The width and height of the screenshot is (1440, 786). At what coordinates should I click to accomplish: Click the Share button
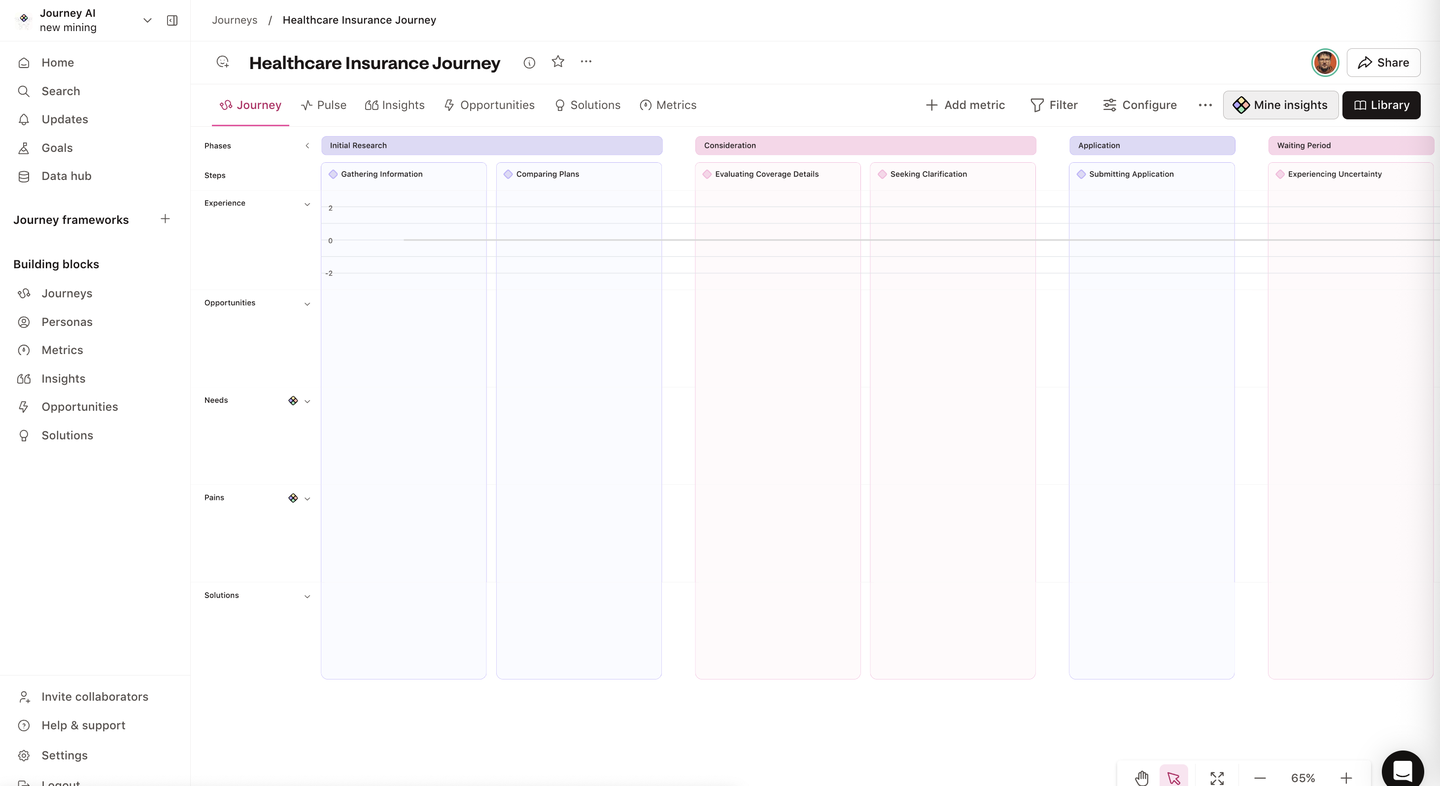tap(1383, 62)
